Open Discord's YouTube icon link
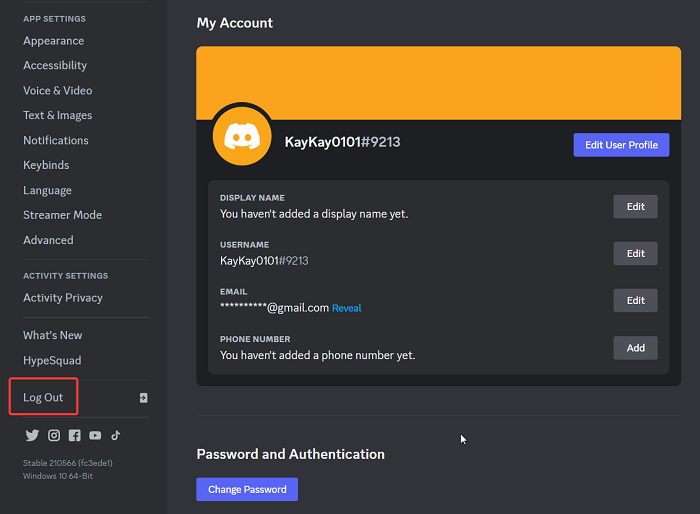Viewport: 700px width, 514px height. (x=95, y=435)
